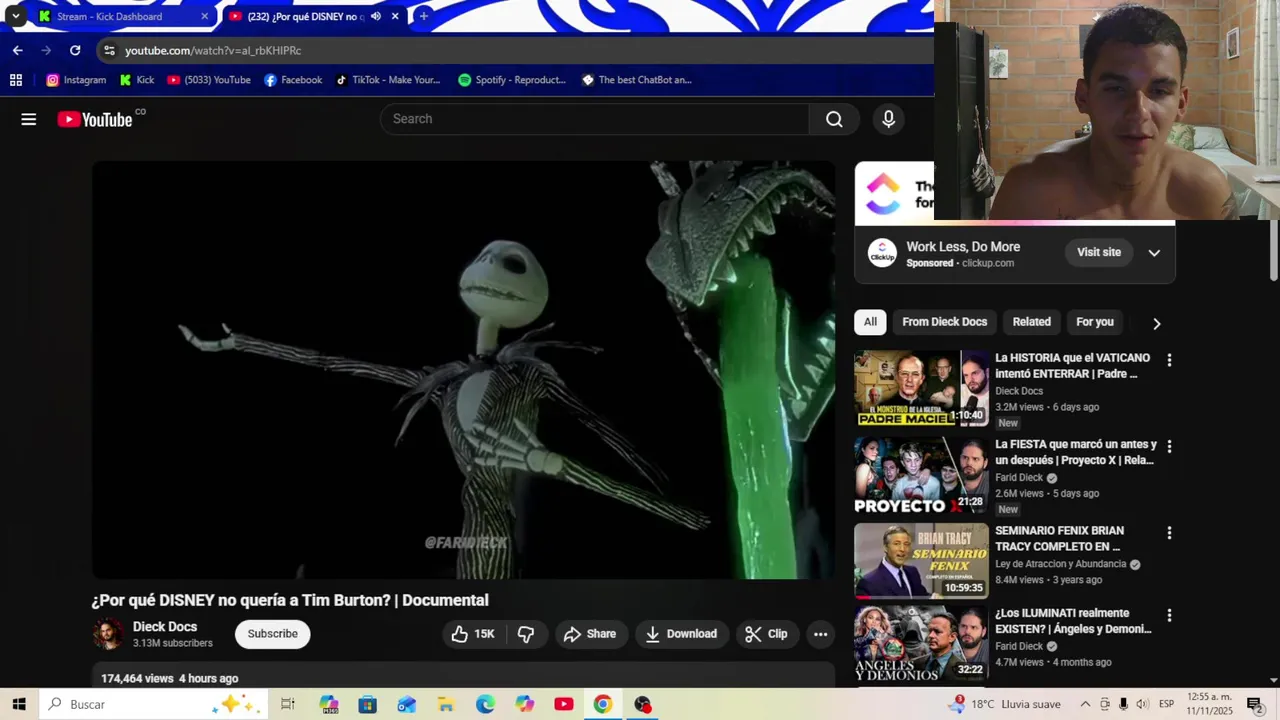Open the Windows Start menu
This screenshot has height=720, width=1280.
[19, 704]
